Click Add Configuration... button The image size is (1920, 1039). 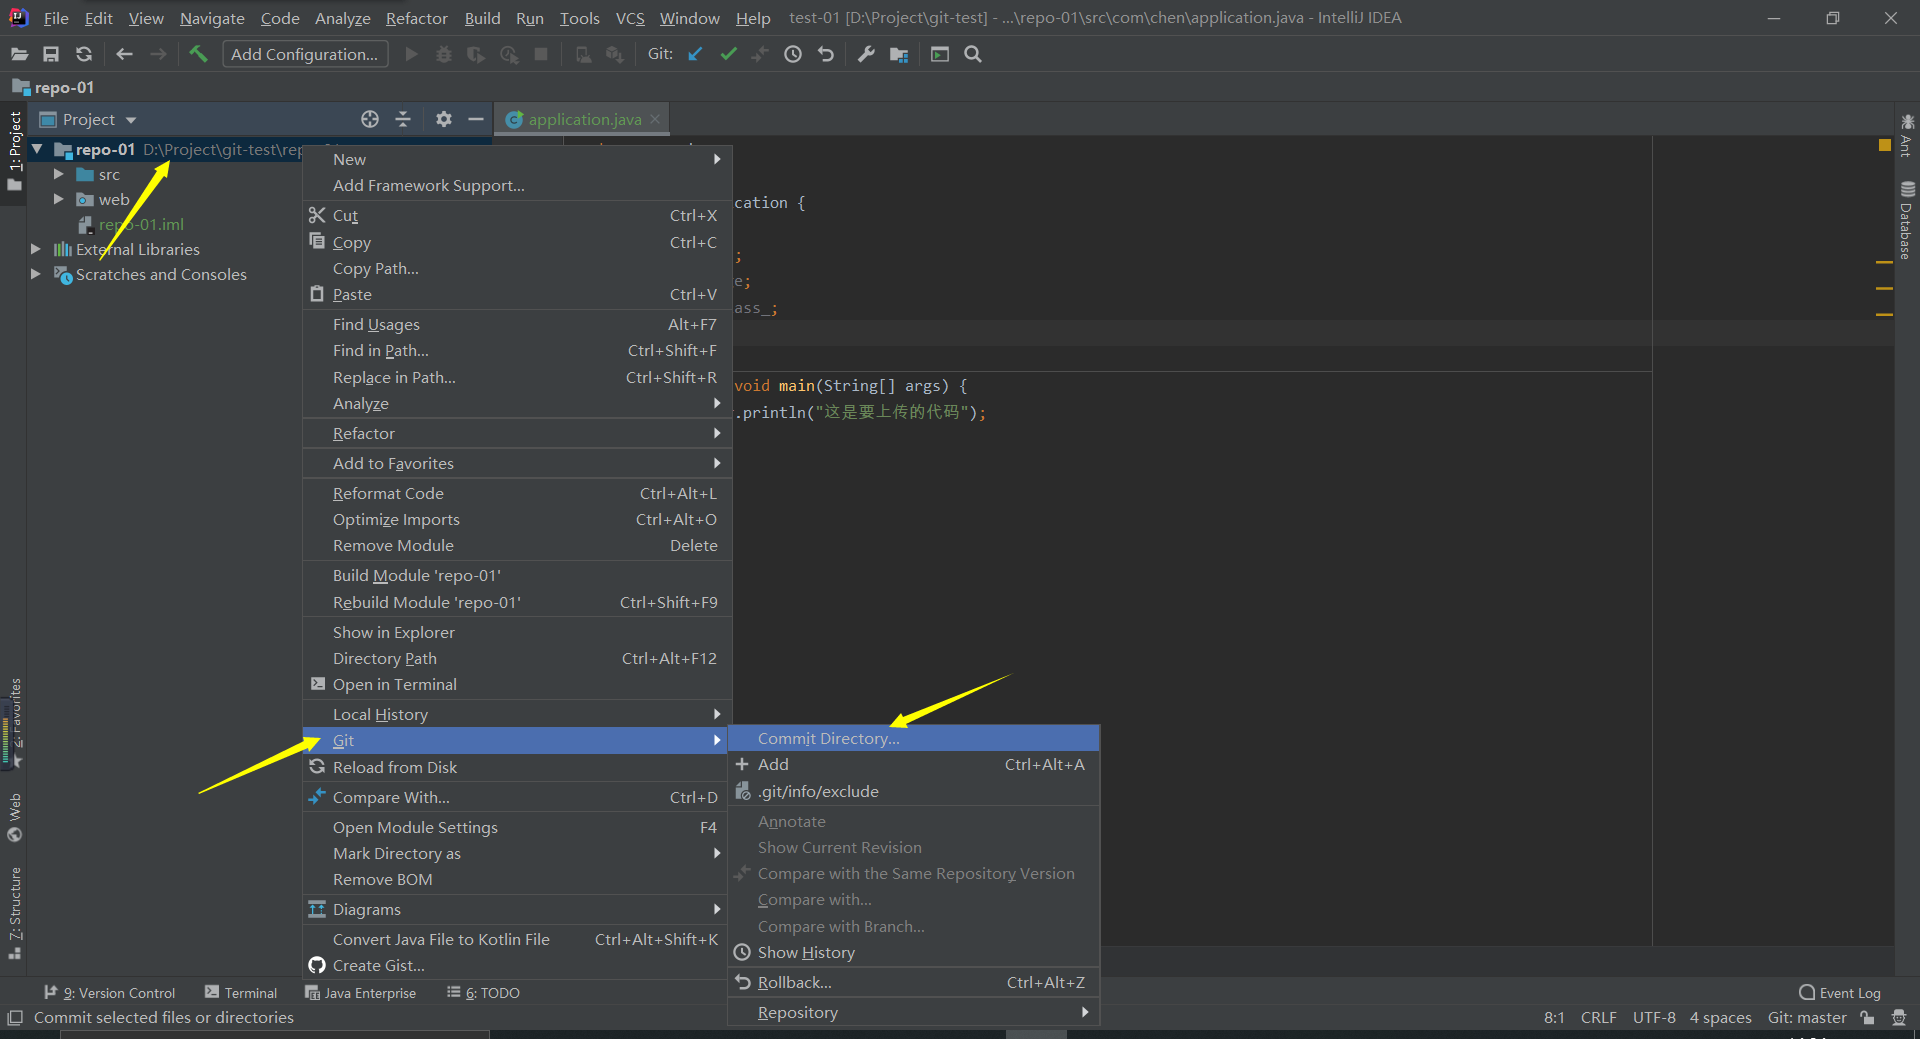click(305, 54)
